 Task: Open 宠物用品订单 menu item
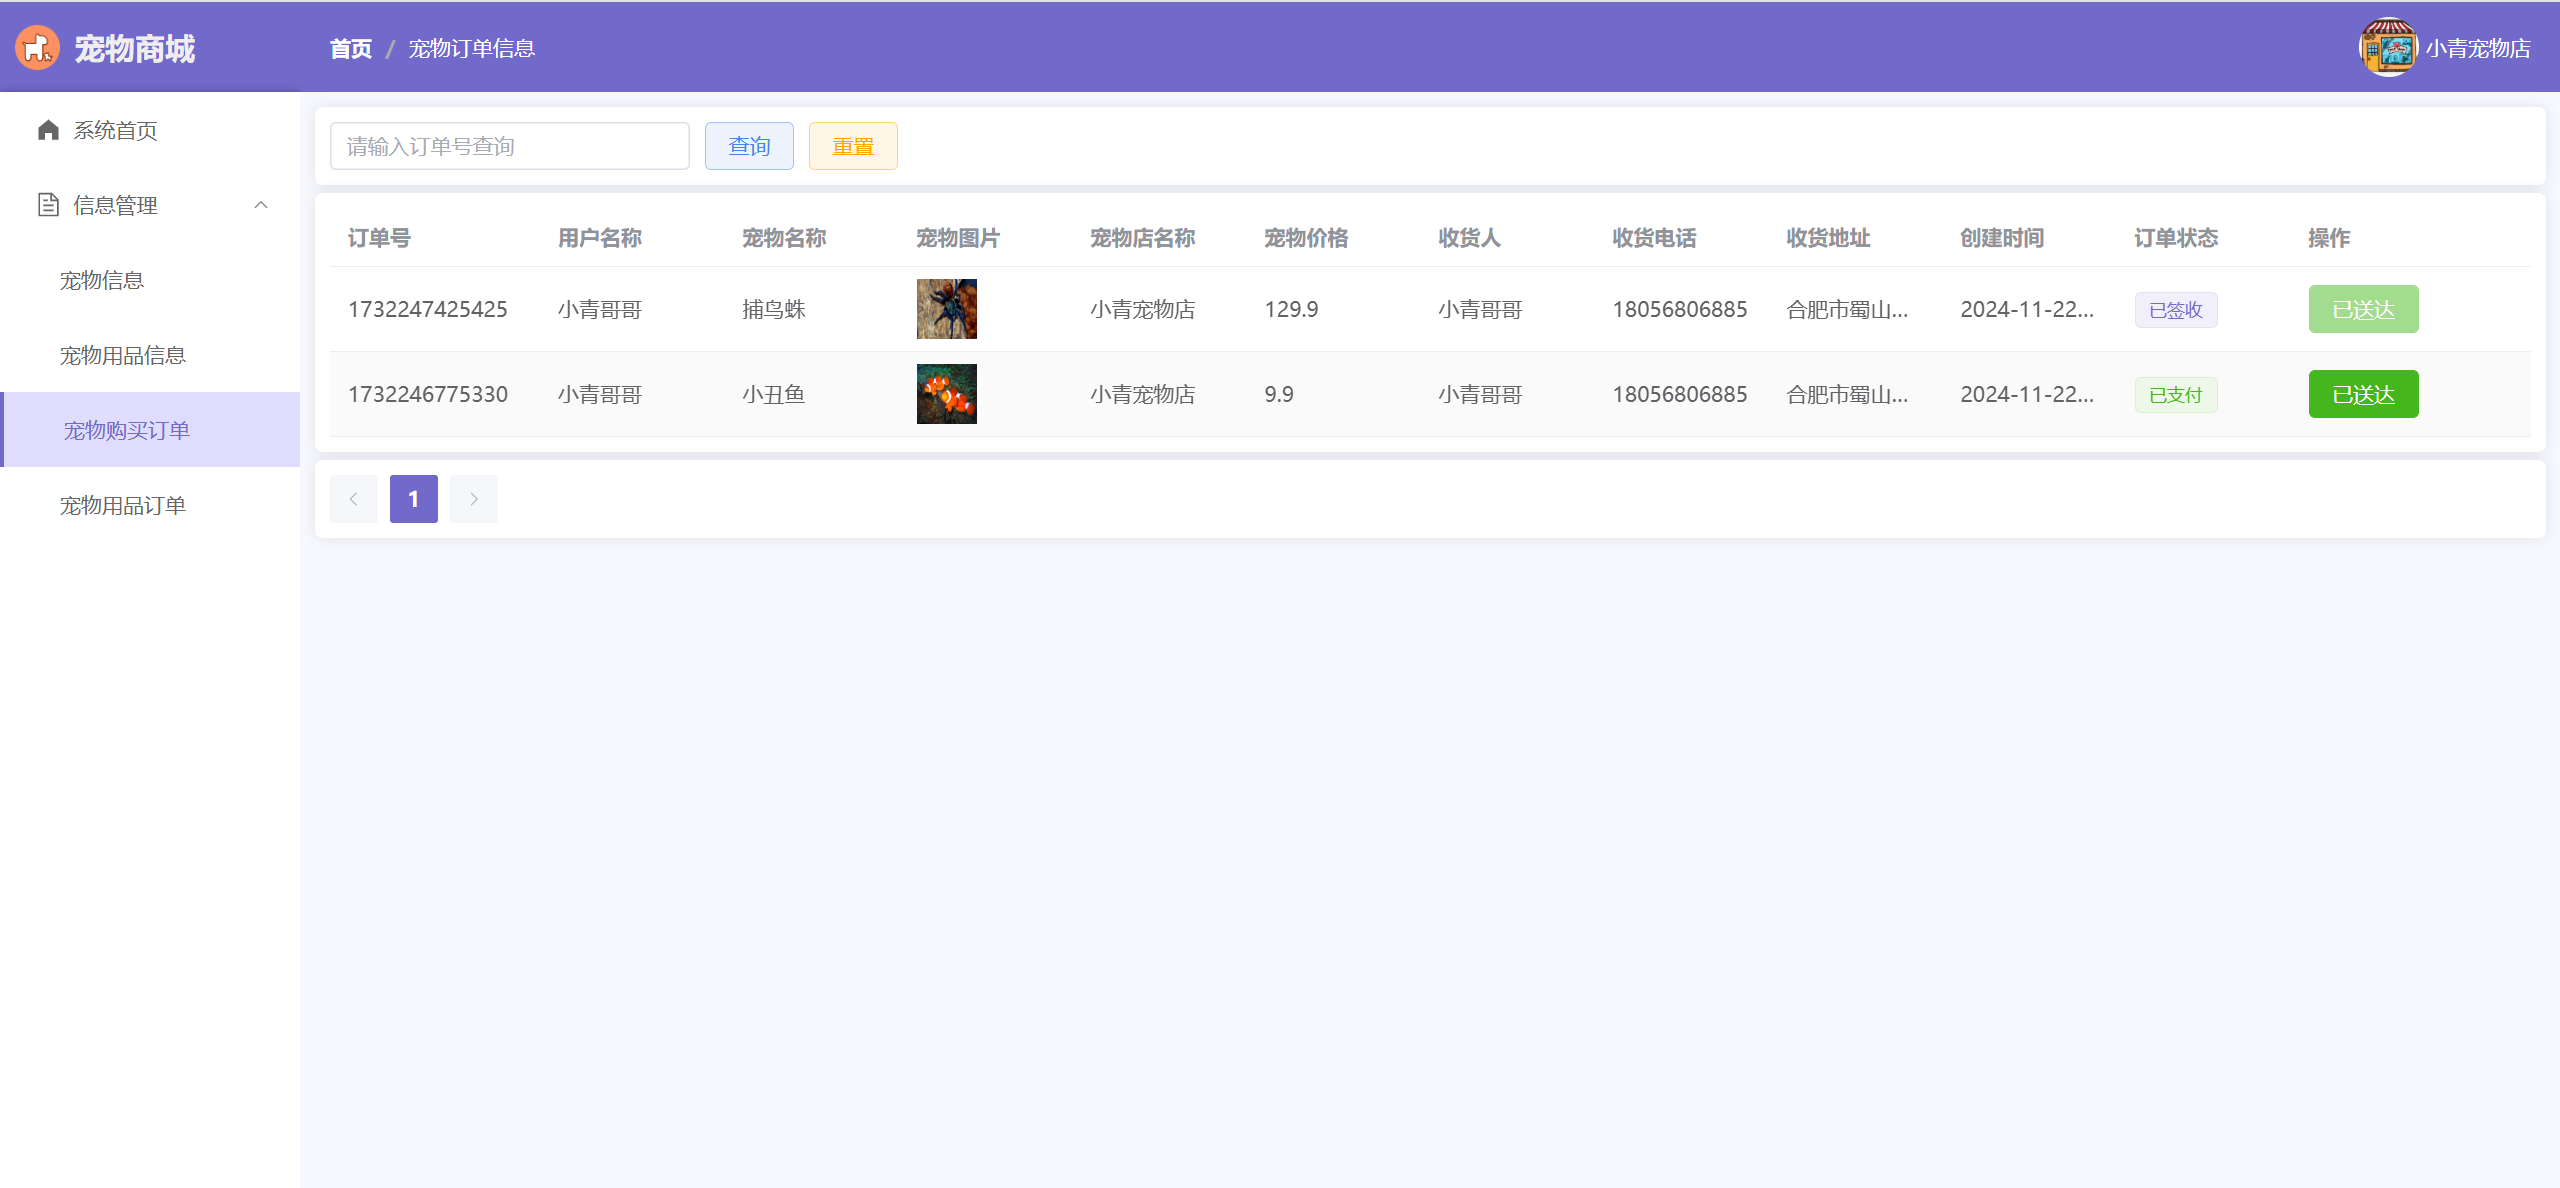point(123,505)
